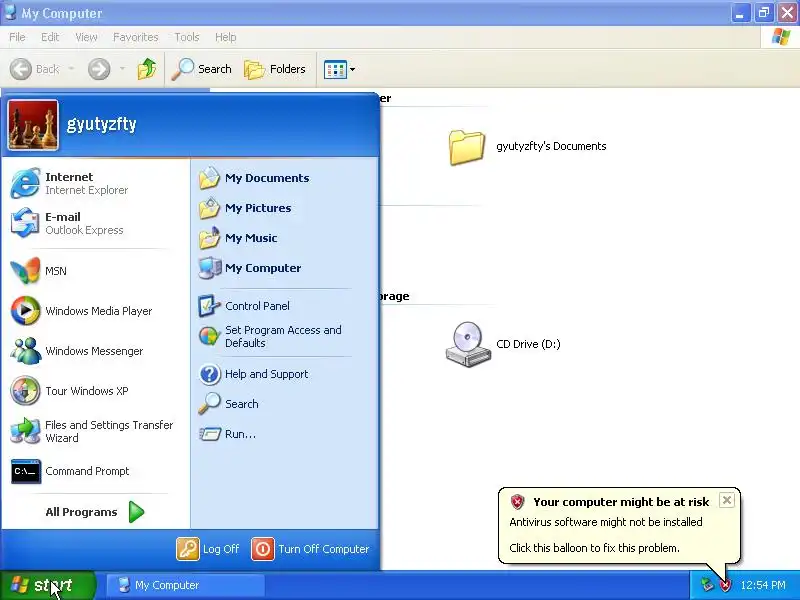Viewport: 800px width, 600px height.
Task: Launch Outlook Express E-mail
Action: tap(95, 223)
